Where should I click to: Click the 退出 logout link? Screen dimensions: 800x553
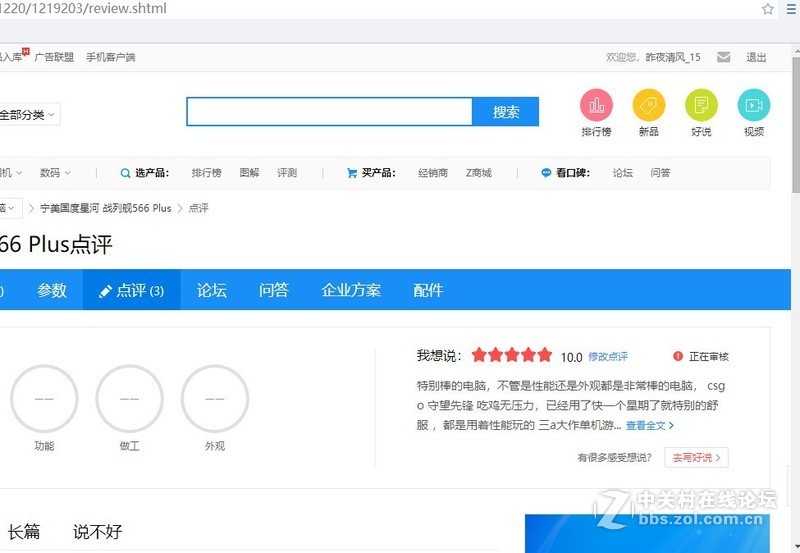pyautogui.click(x=756, y=57)
